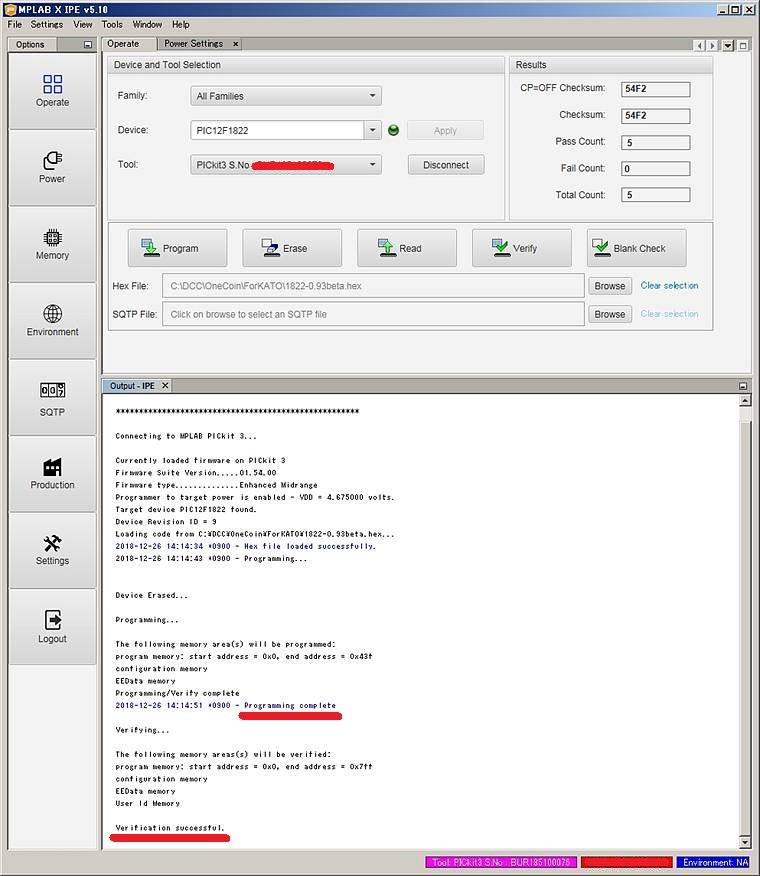Click 'Target device PIC12F1822 found.' line
The image size is (760, 876).
pos(186,510)
